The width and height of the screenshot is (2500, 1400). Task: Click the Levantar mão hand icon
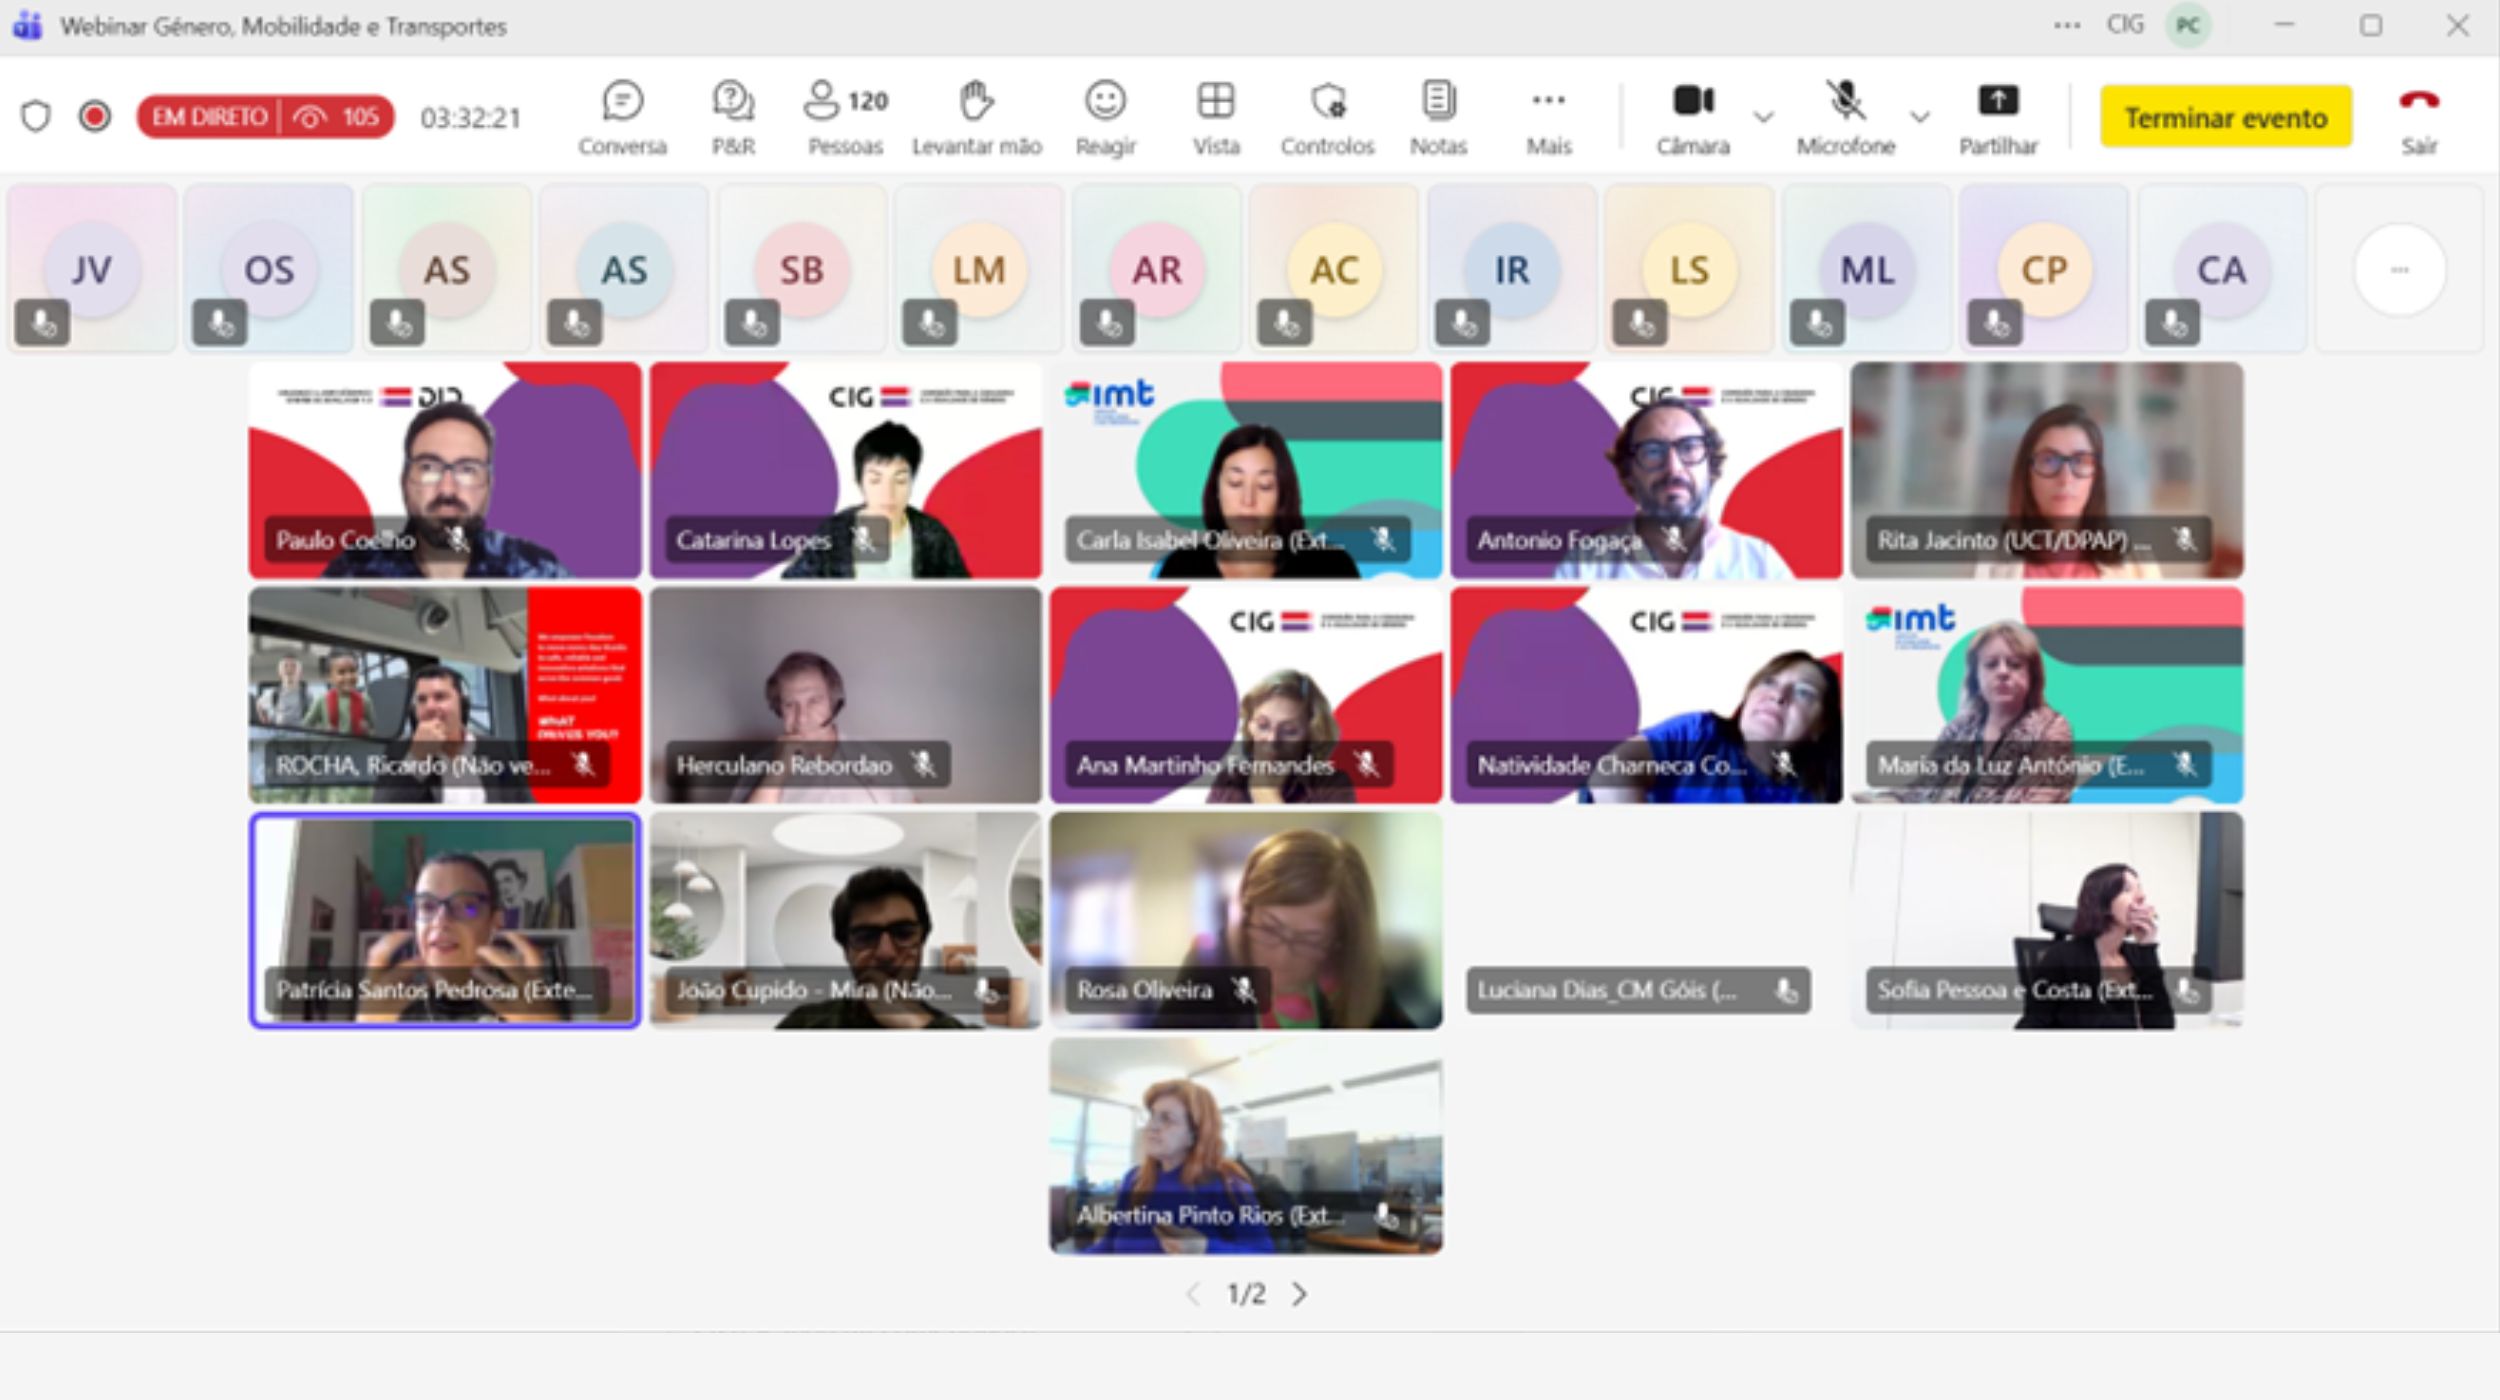click(x=976, y=117)
